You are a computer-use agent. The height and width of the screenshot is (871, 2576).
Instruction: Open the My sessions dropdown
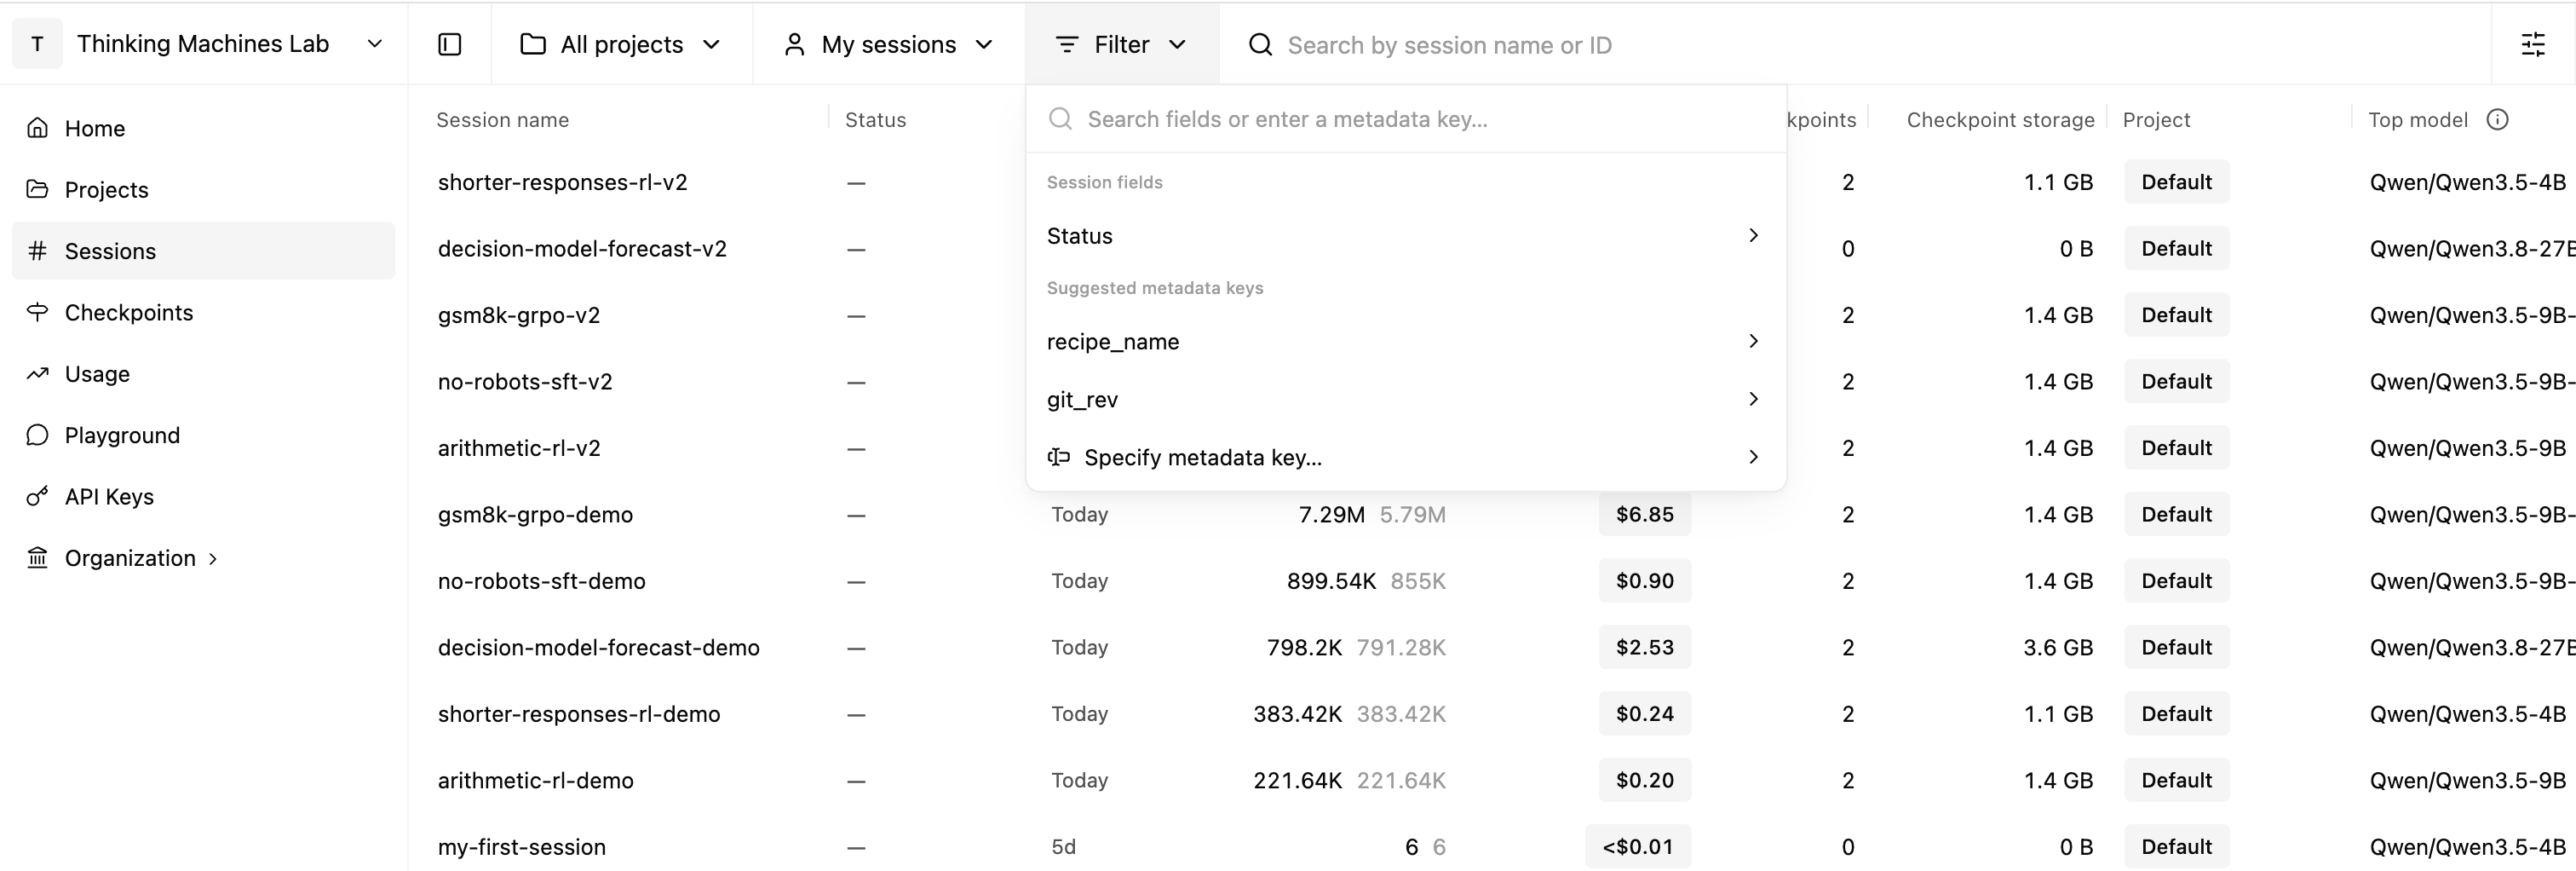click(888, 44)
